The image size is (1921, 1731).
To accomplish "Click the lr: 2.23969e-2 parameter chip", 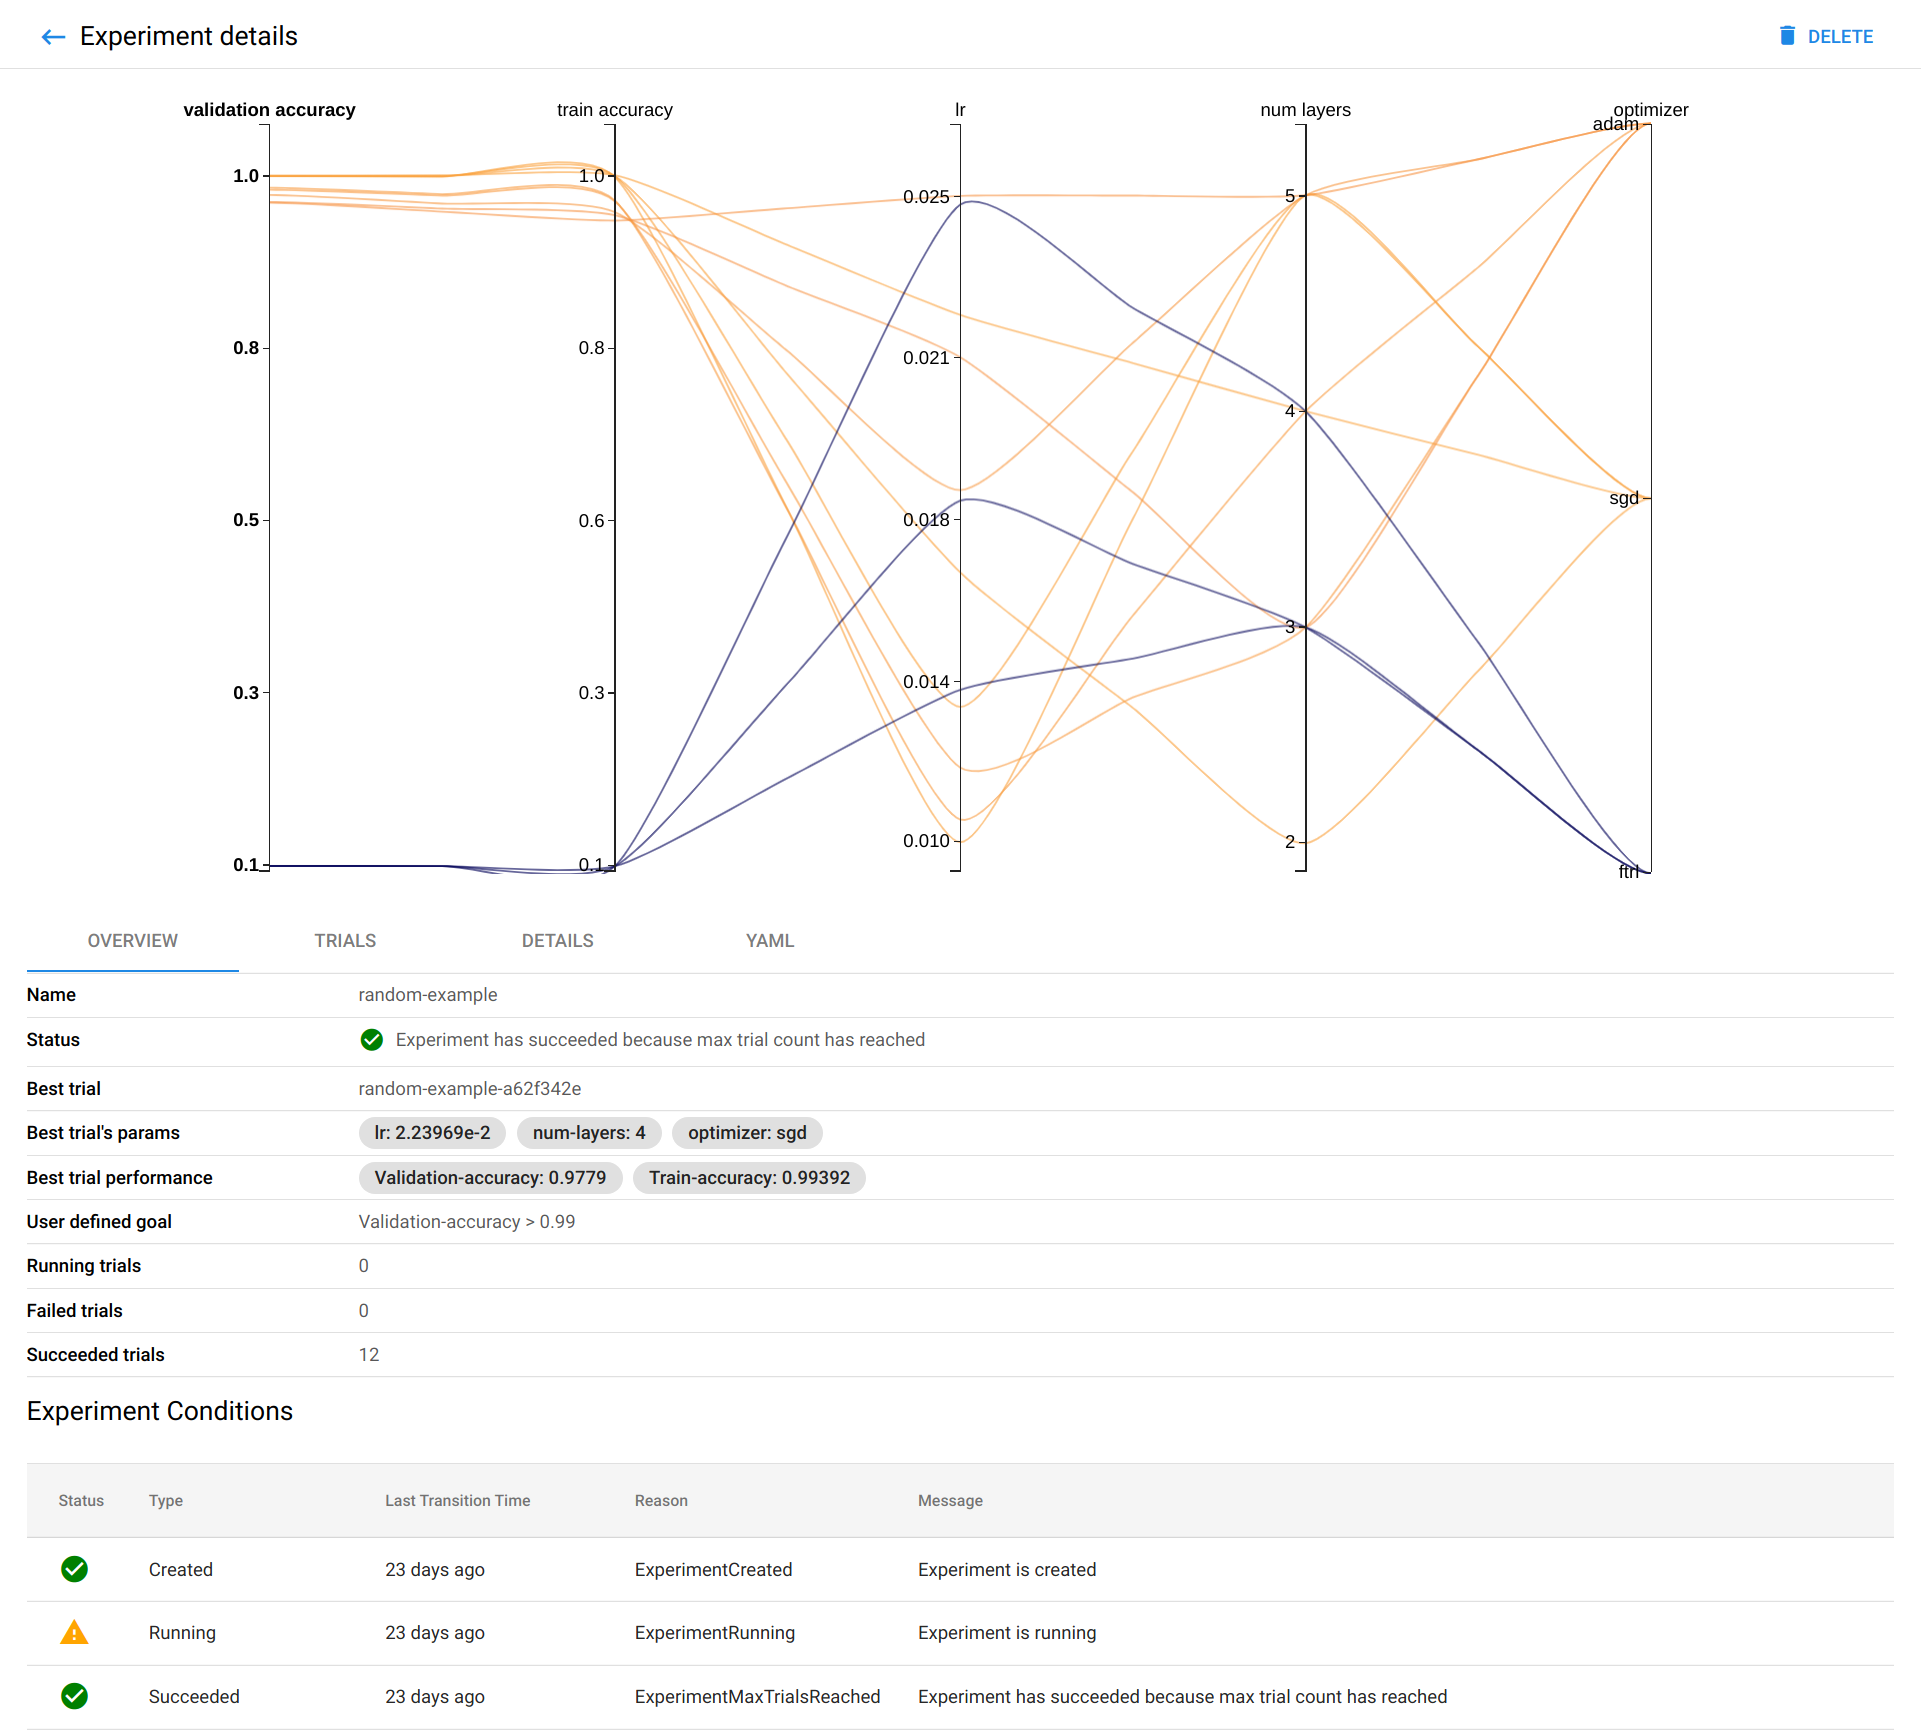I will pos(432,1133).
